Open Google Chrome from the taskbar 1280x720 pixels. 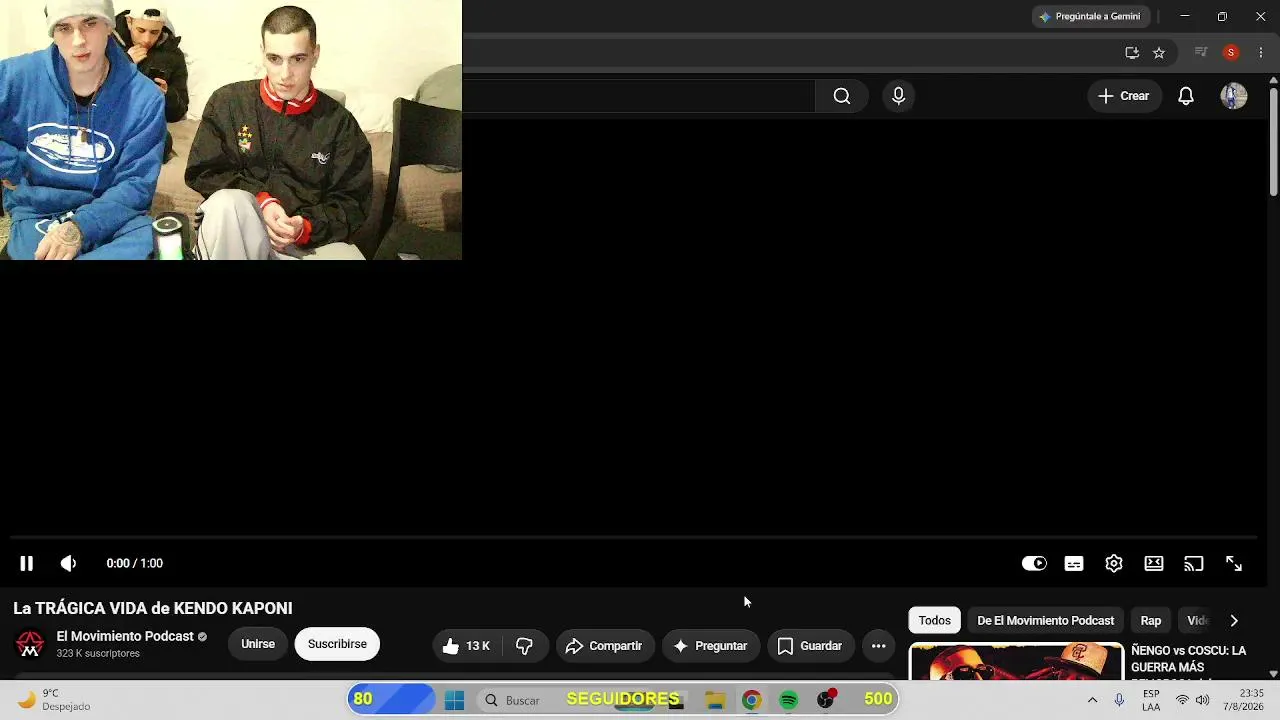click(x=751, y=700)
